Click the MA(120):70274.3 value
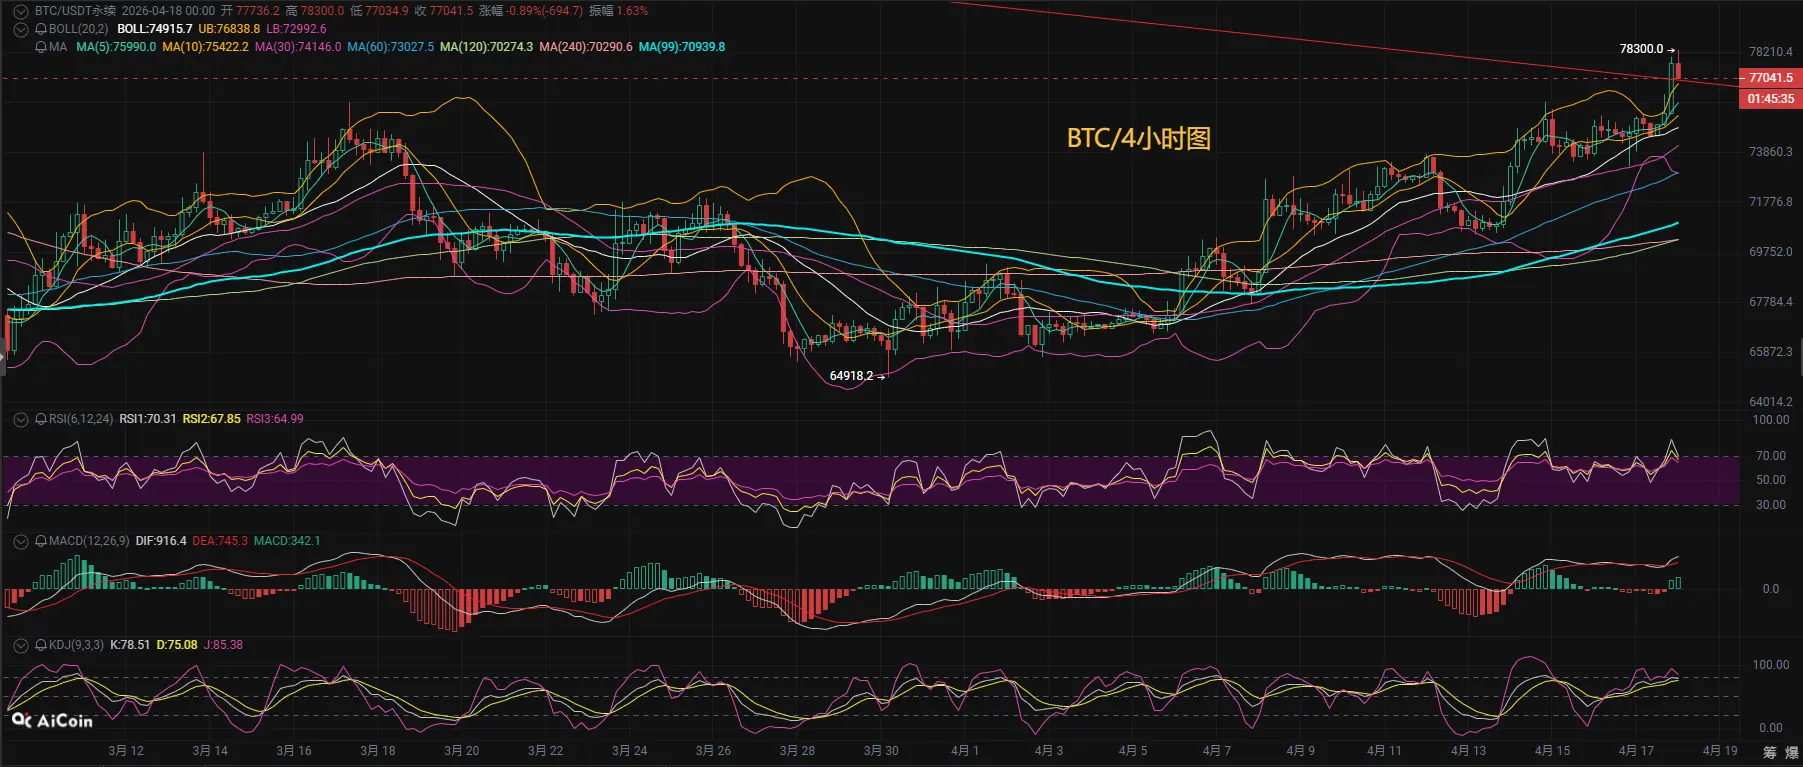This screenshot has height=767, width=1803. point(487,47)
